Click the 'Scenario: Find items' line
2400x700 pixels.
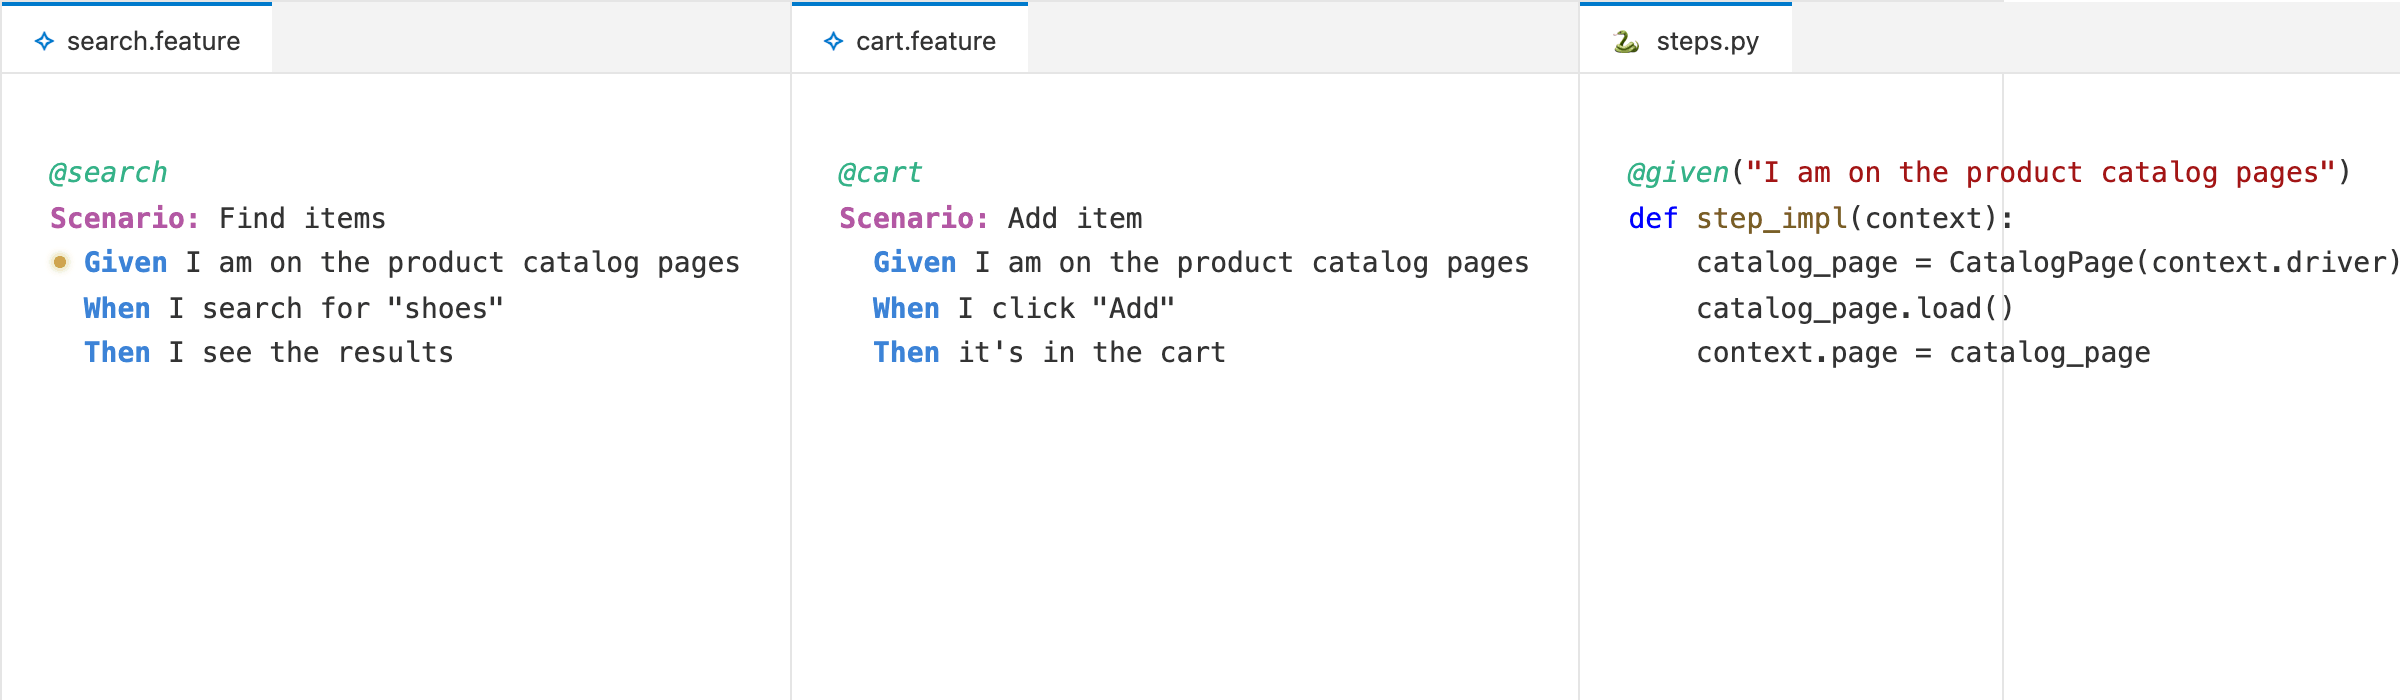pos(218,218)
